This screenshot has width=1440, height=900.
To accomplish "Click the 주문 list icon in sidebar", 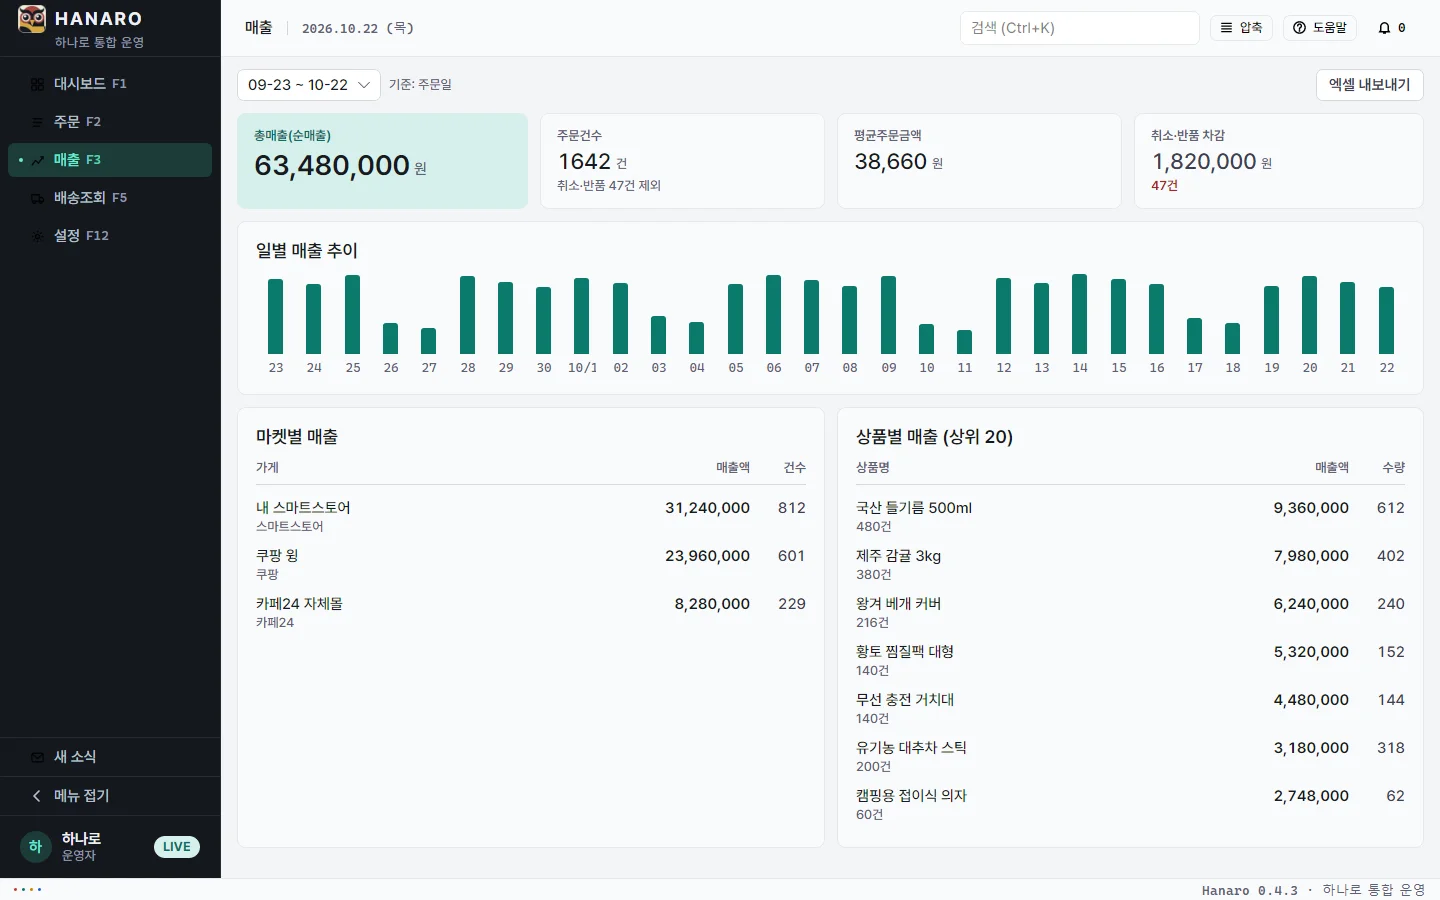I will (37, 122).
